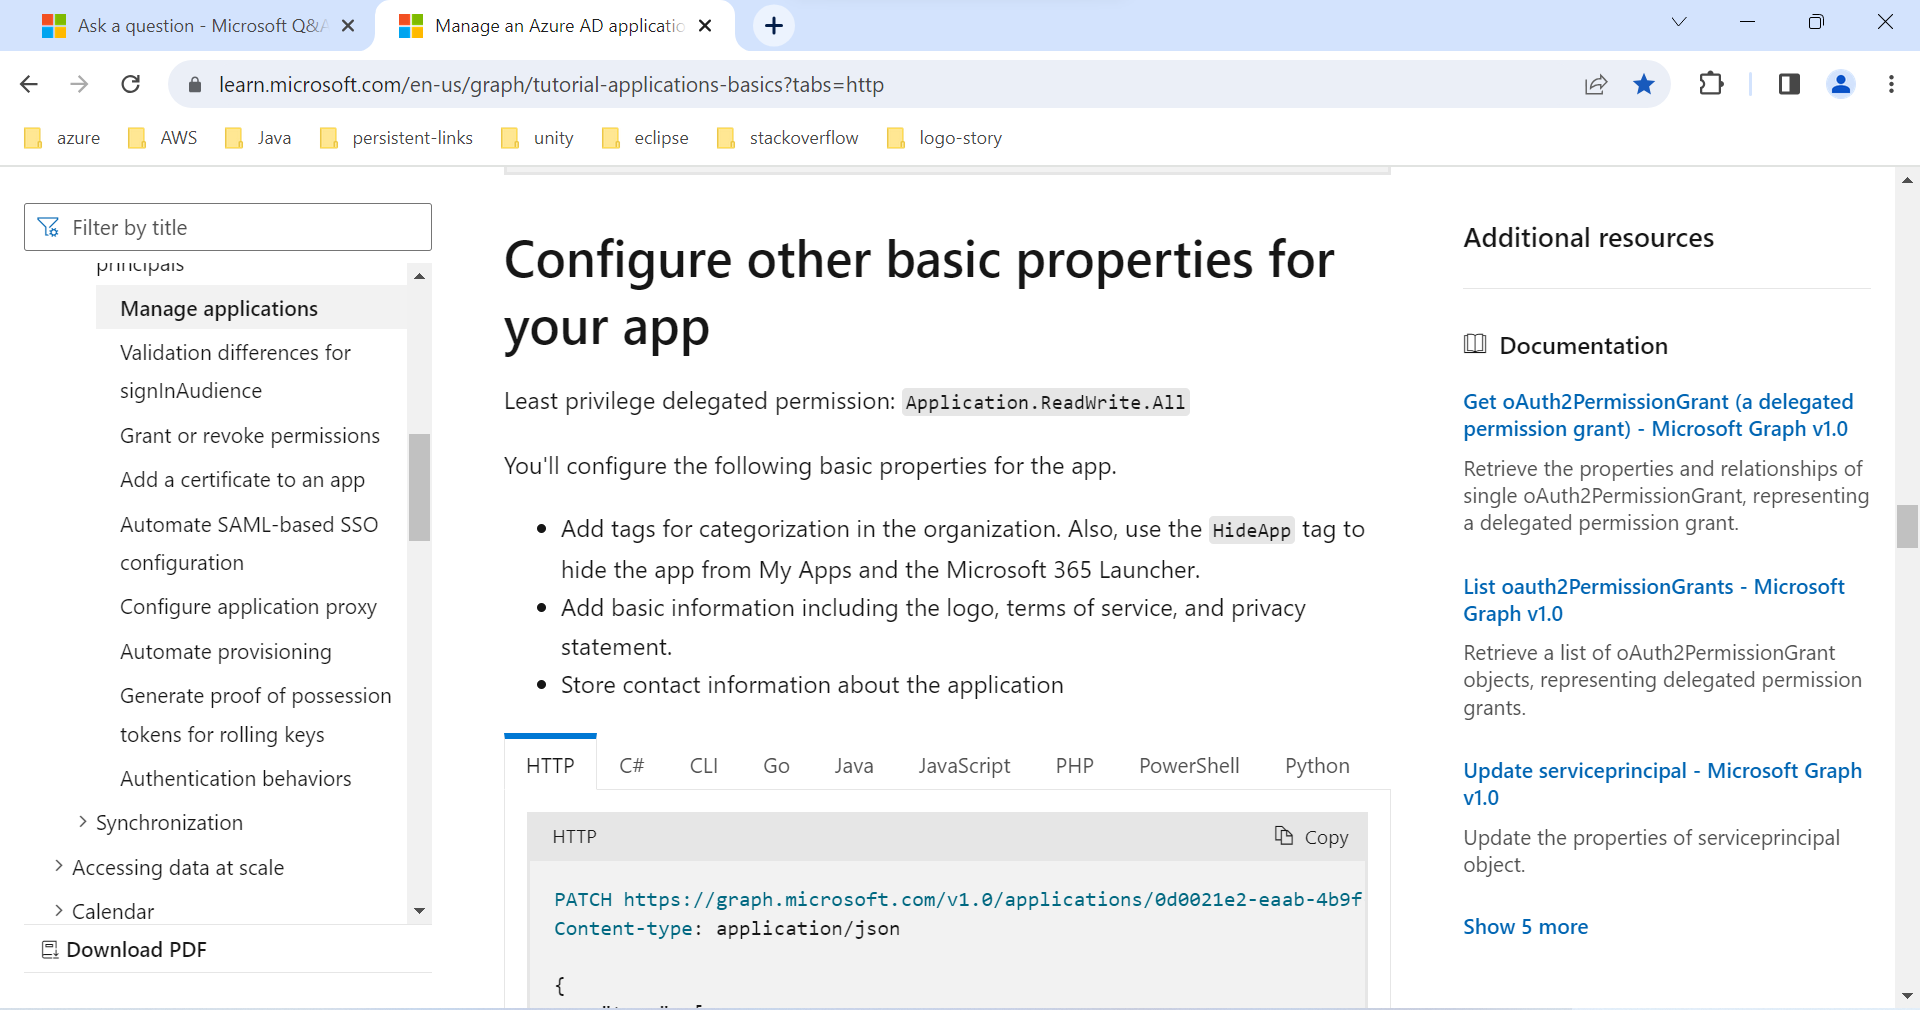The height and width of the screenshot is (1010, 1920).
Task: View site info via padlock icon
Action: (x=195, y=85)
